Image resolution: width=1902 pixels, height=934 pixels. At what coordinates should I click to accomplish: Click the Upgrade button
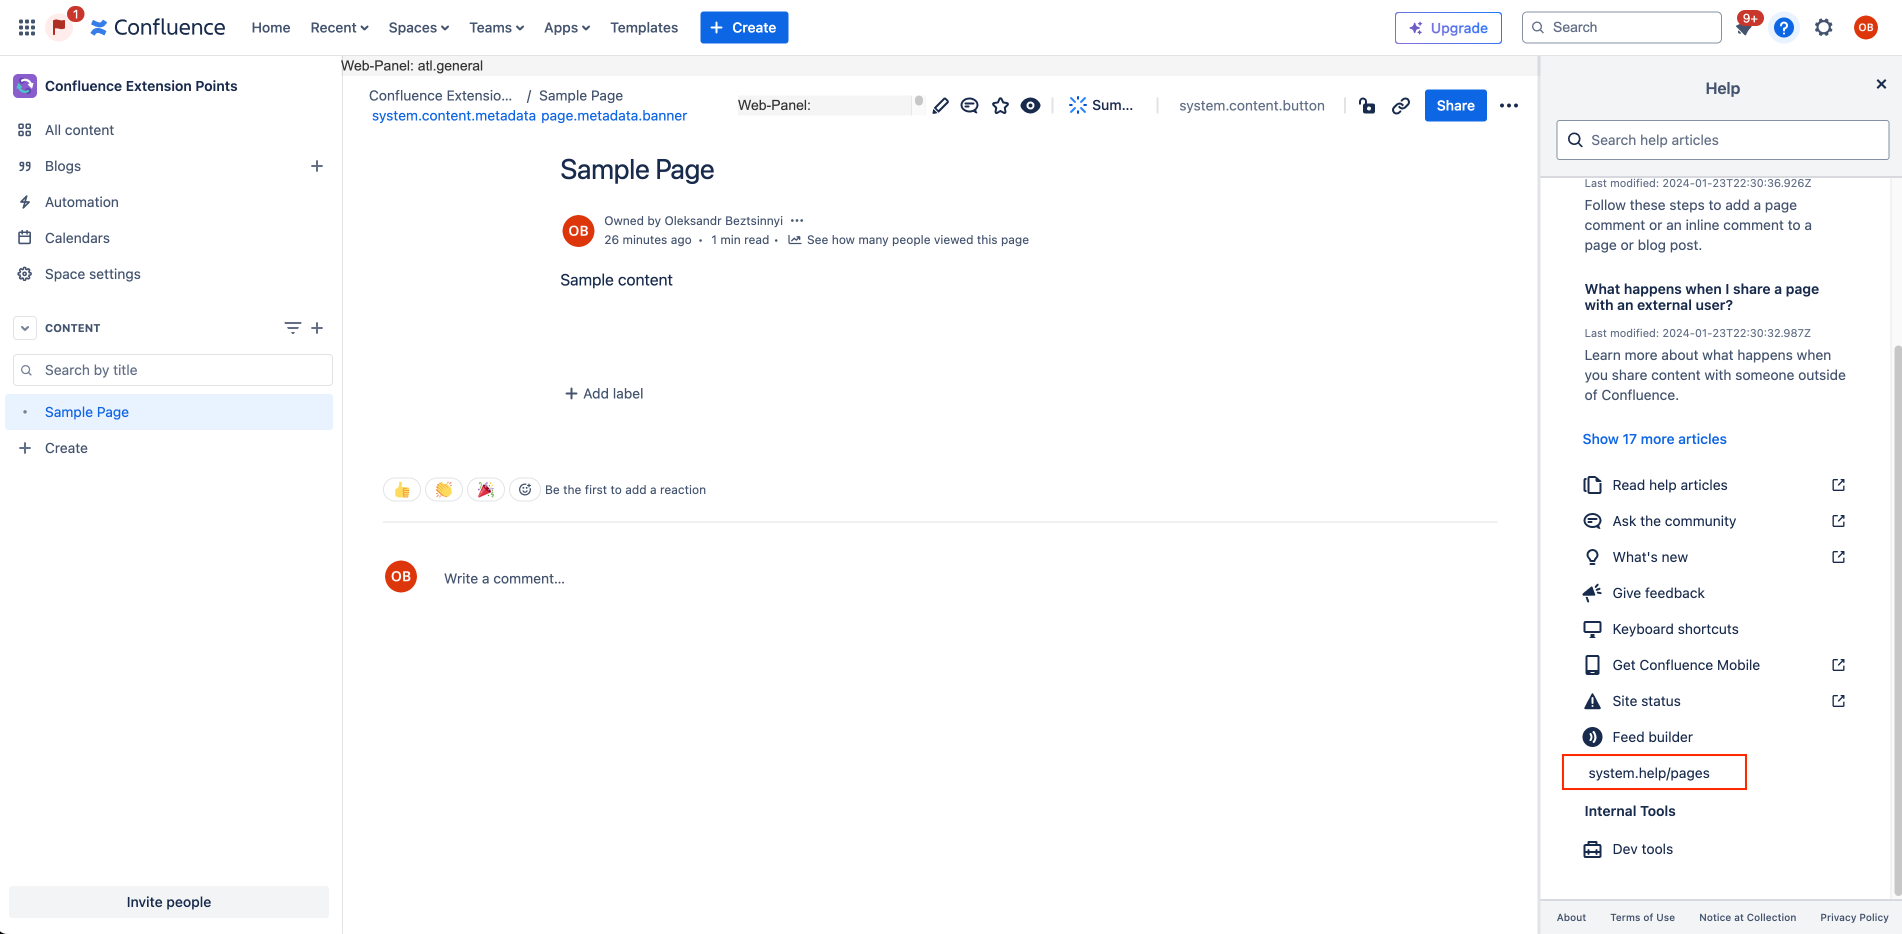(x=1448, y=27)
